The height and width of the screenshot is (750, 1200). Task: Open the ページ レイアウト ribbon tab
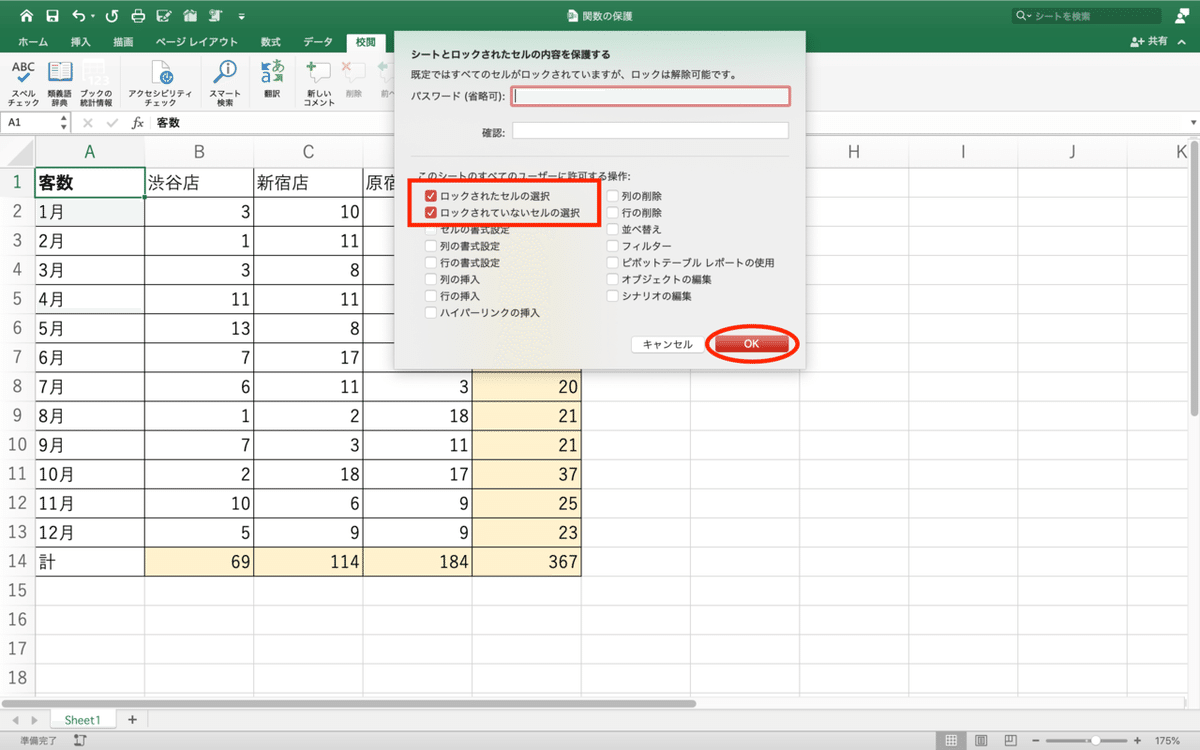point(197,42)
